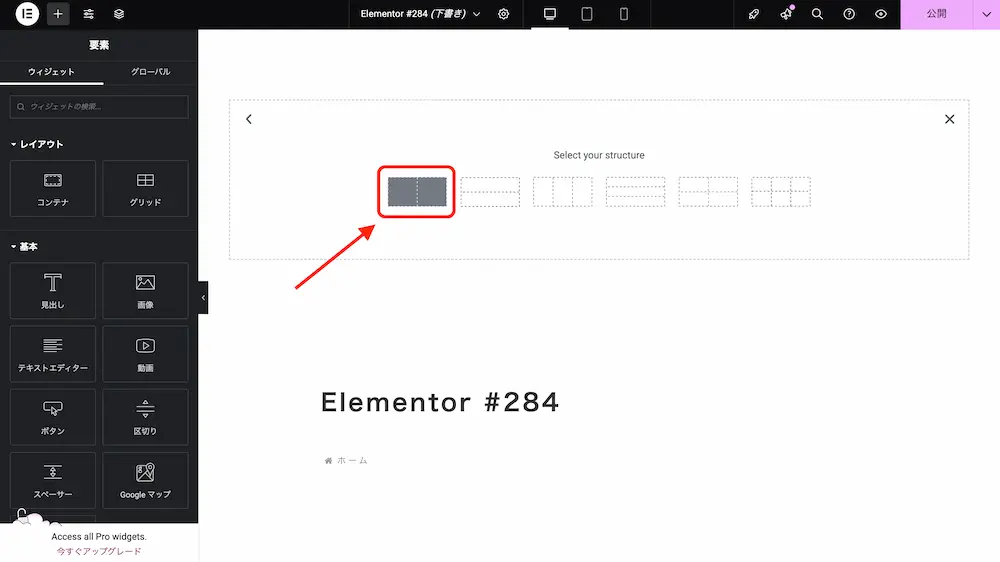Select the 動画 video widget
The height and width of the screenshot is (562, 1000).
(x=145, y=354)
